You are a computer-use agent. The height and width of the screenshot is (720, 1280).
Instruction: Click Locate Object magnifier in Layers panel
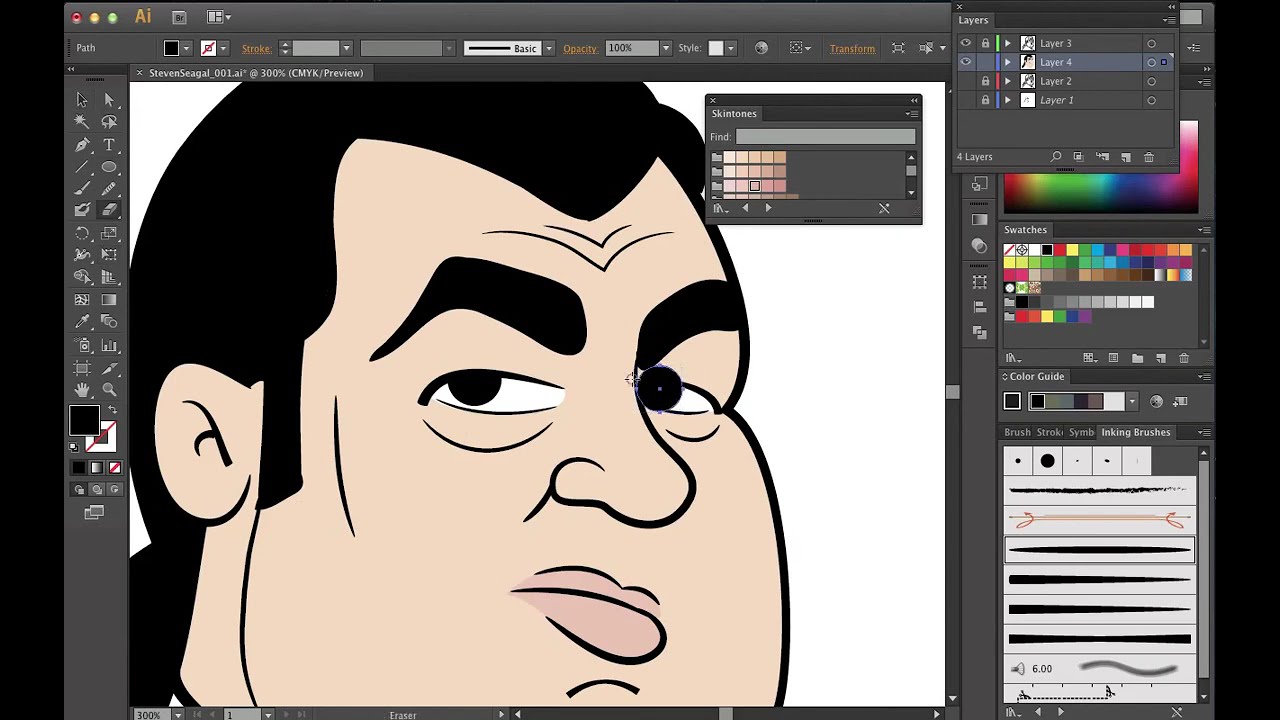click(x=1056, y=157)
